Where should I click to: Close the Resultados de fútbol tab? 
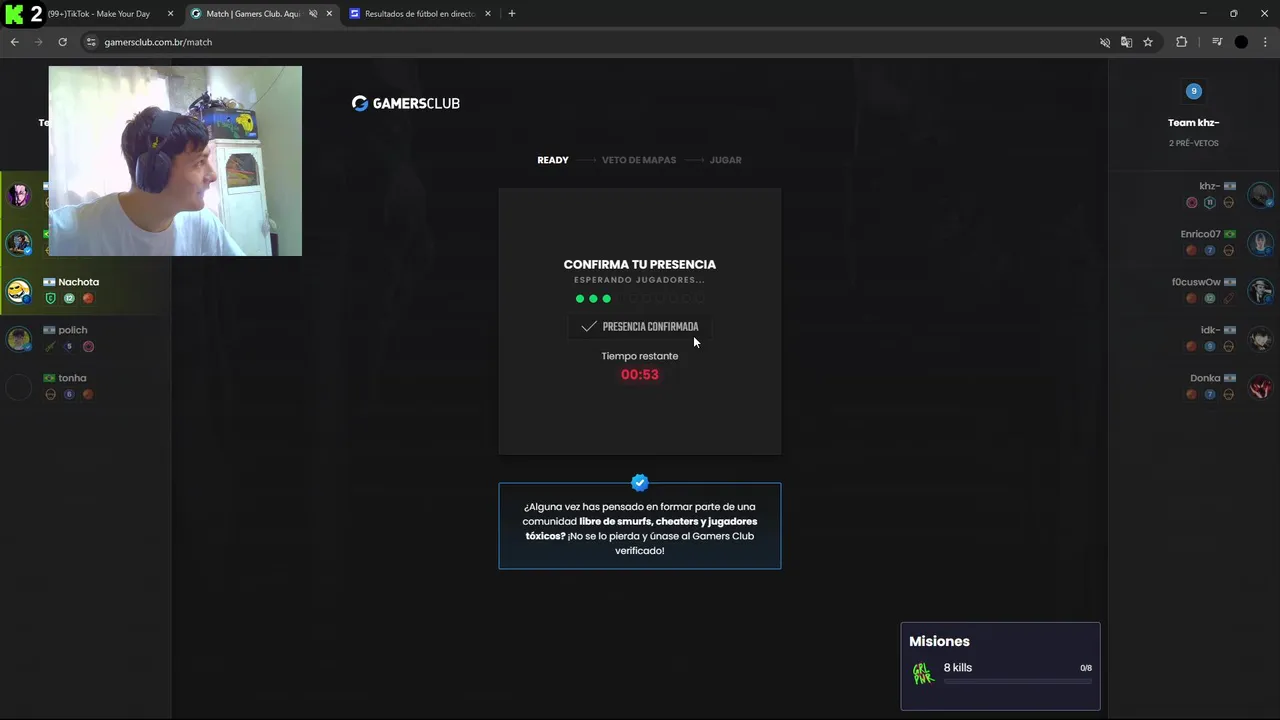click(x=488, y=14)
